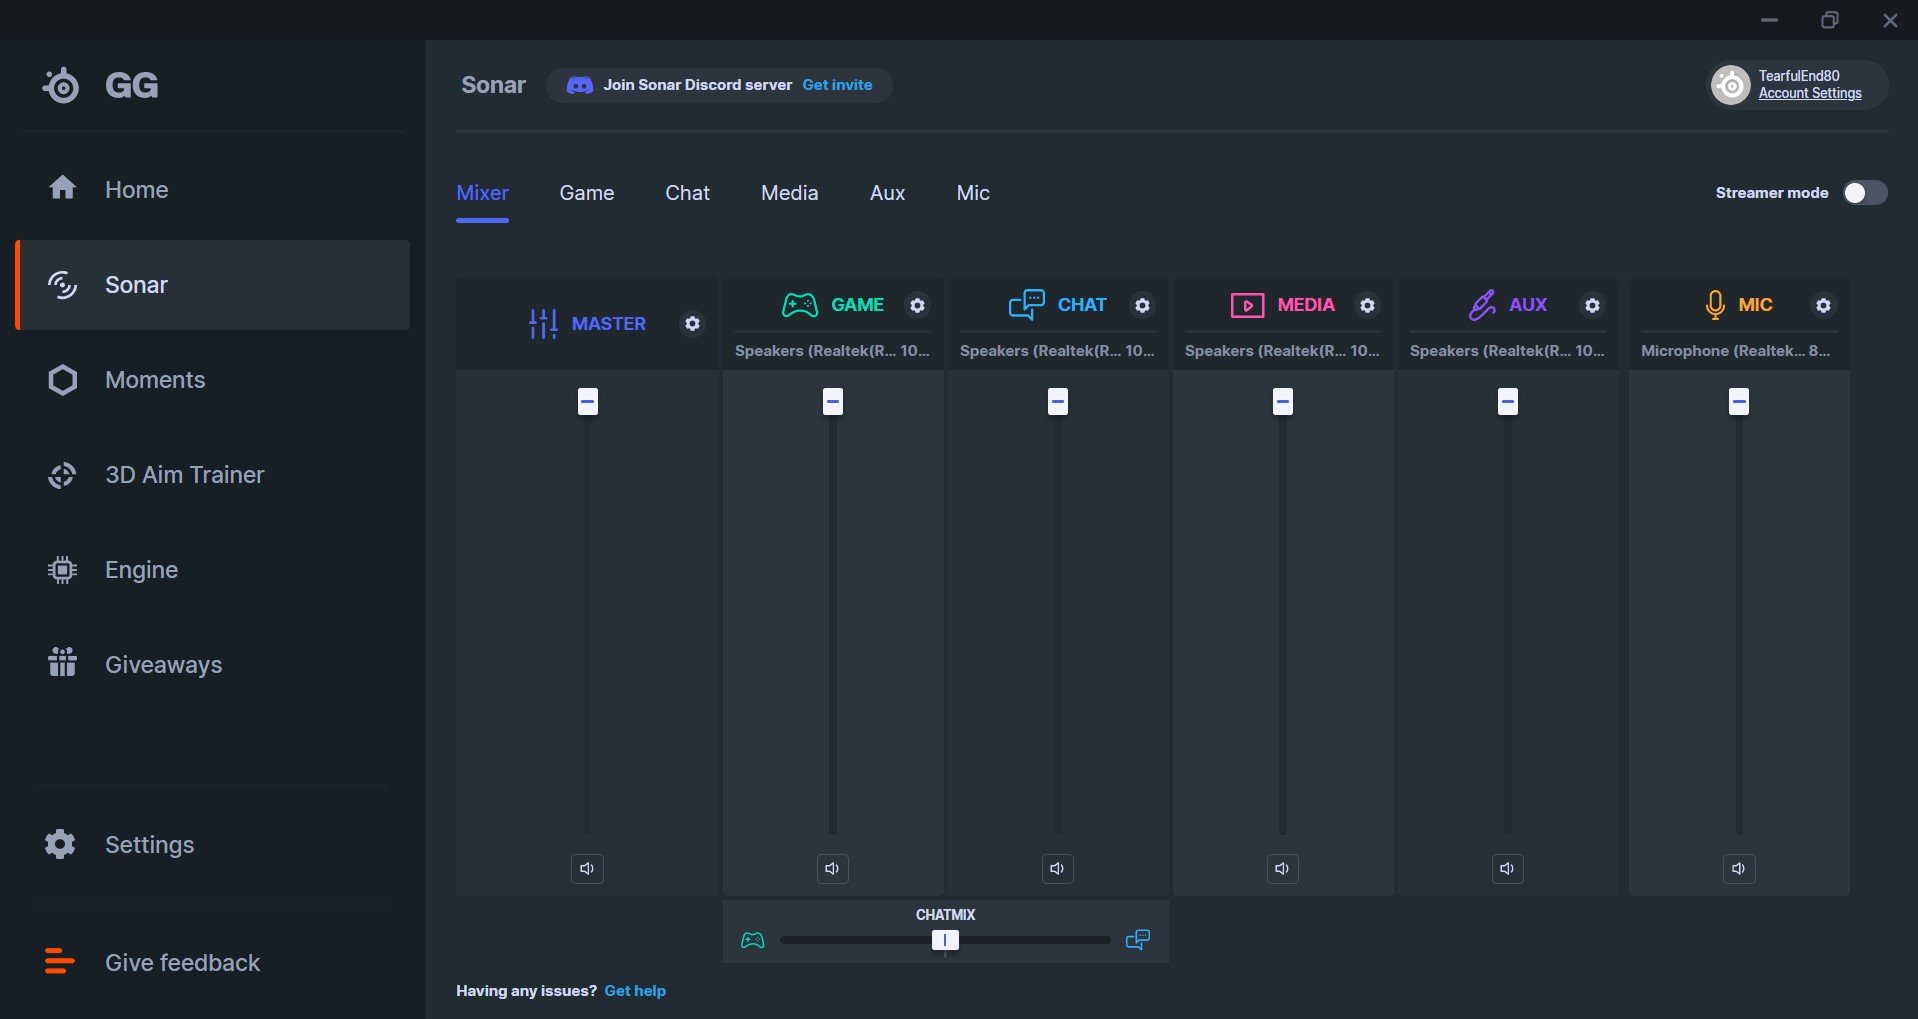Click the ChatMix slider handle
Viewport: 1918px width, 1019px height.
coord(945,940)
